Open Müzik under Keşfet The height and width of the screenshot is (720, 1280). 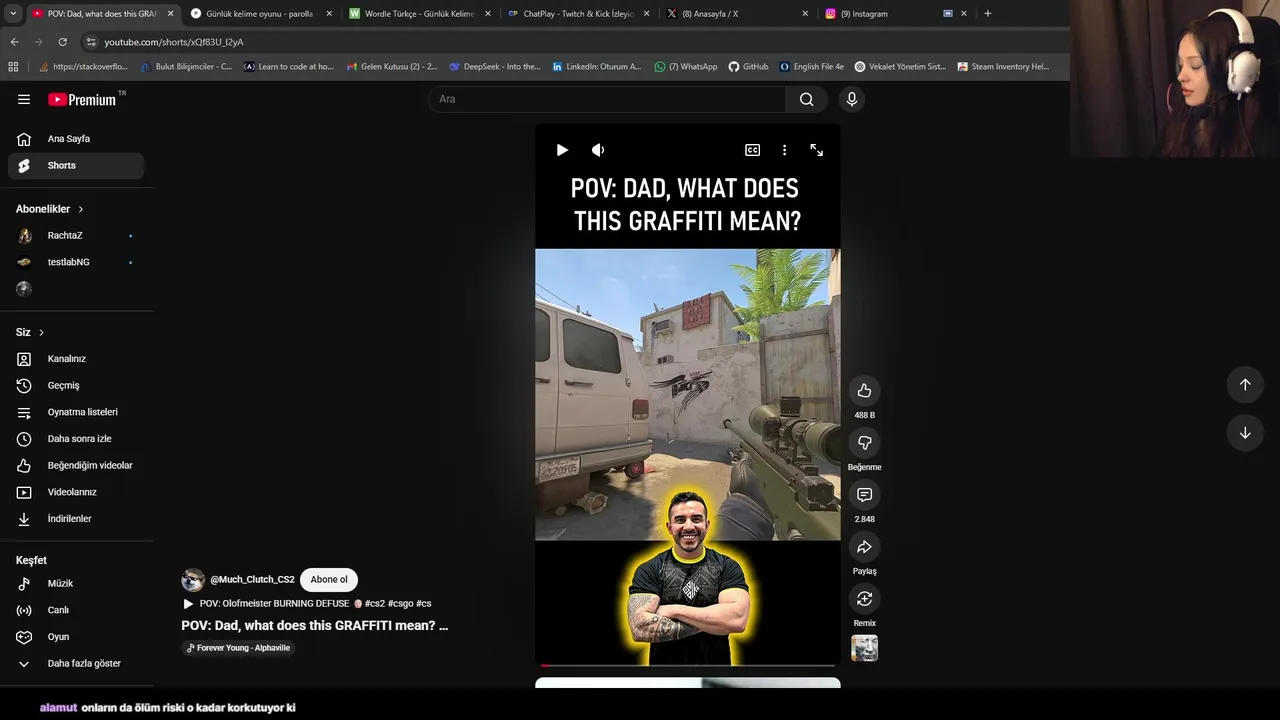pyautogui.click(x=76, y=583)
